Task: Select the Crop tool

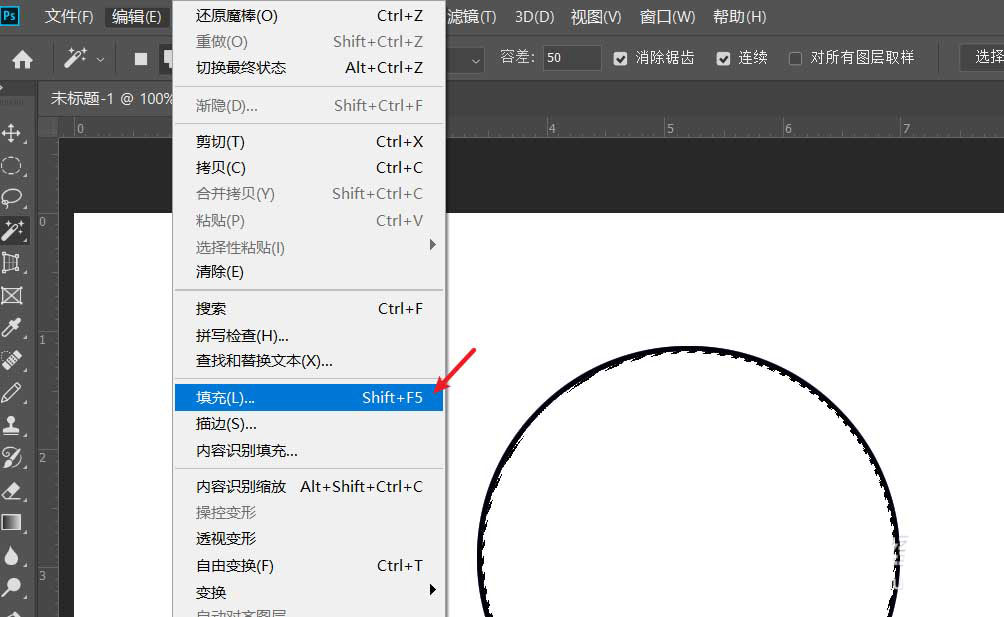Action: [12, 262]
